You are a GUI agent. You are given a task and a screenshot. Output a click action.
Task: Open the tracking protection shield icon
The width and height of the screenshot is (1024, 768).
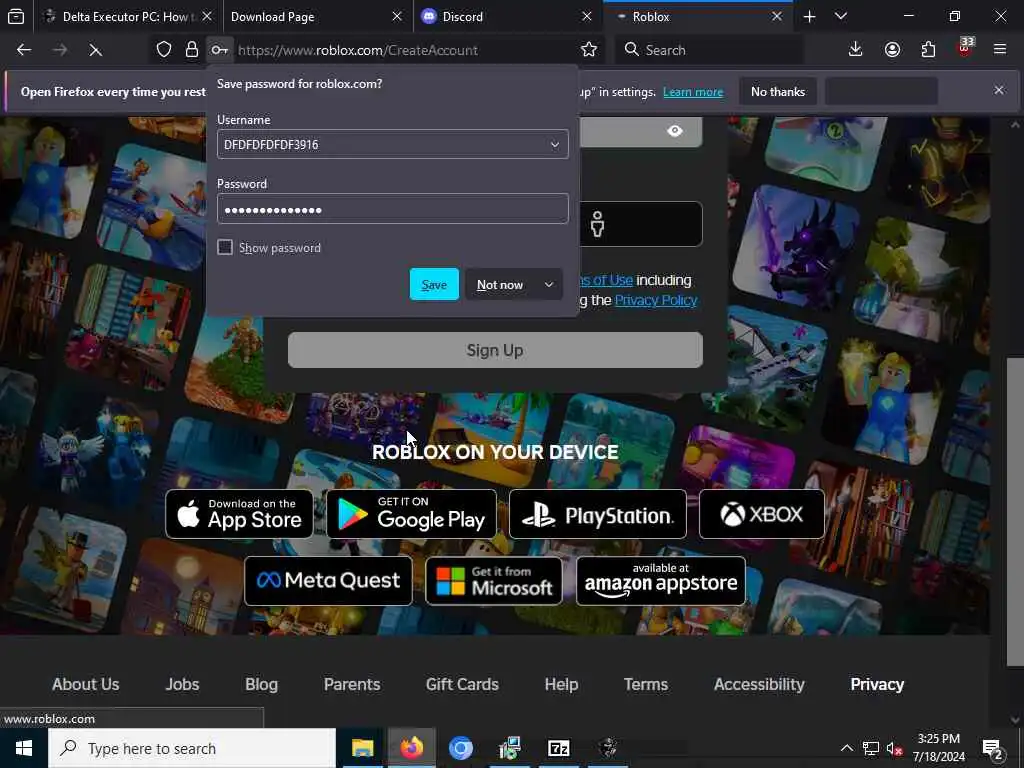(x=164, y=50)
